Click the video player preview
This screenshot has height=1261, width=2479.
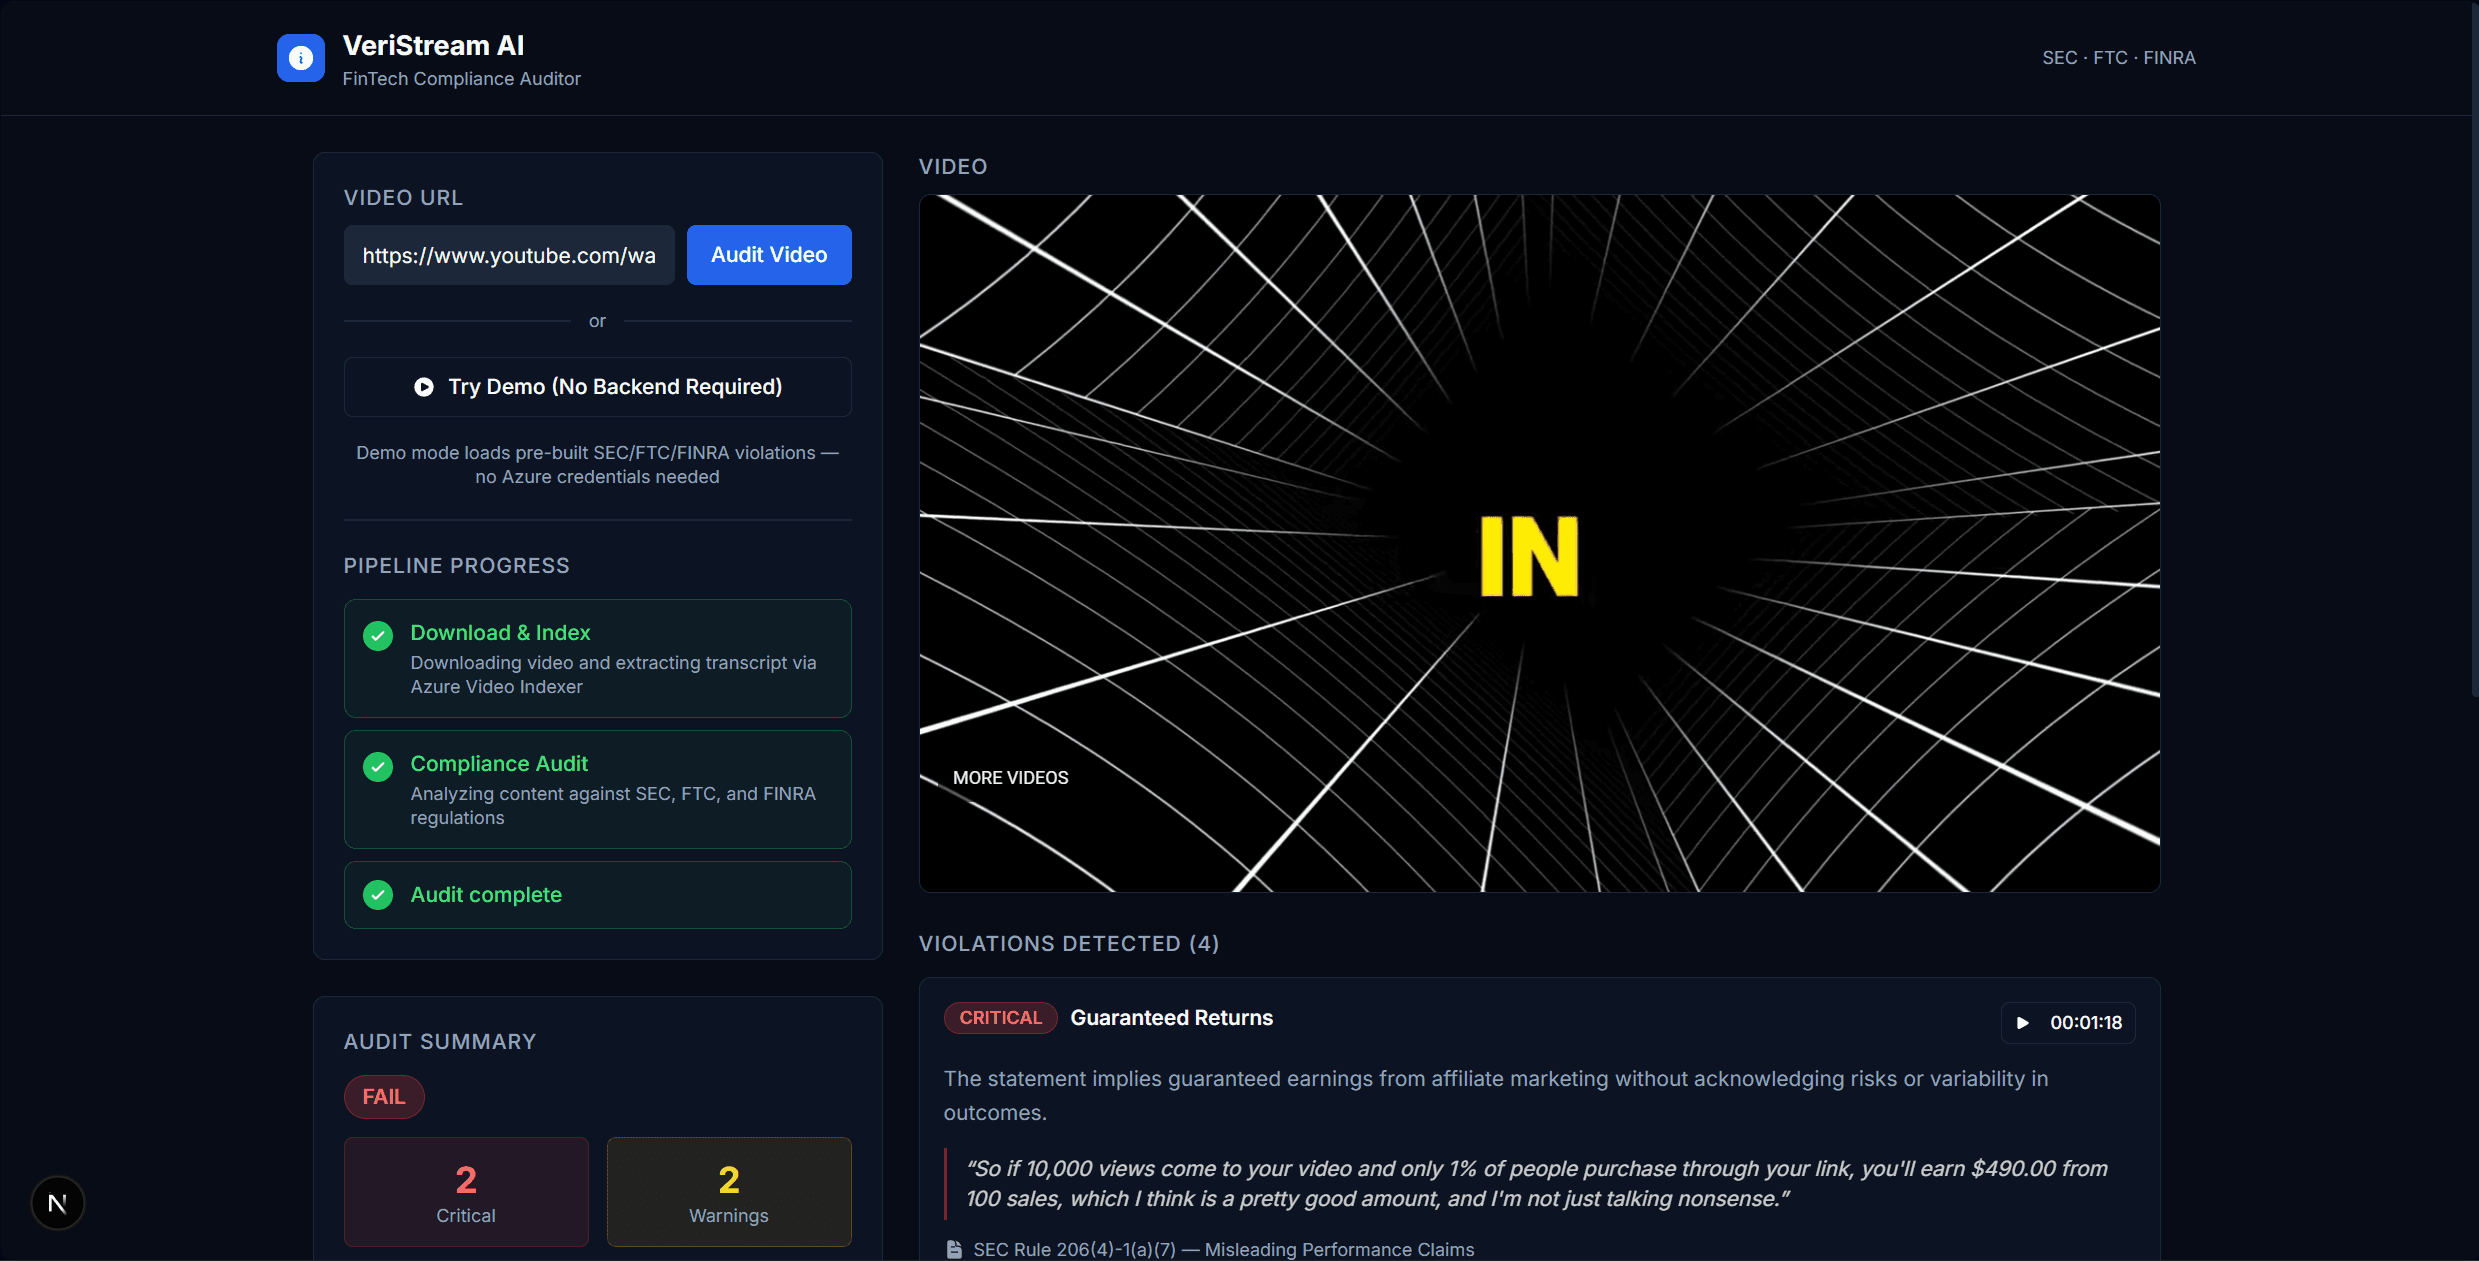pyautogui.click(x=1539, y=543)
